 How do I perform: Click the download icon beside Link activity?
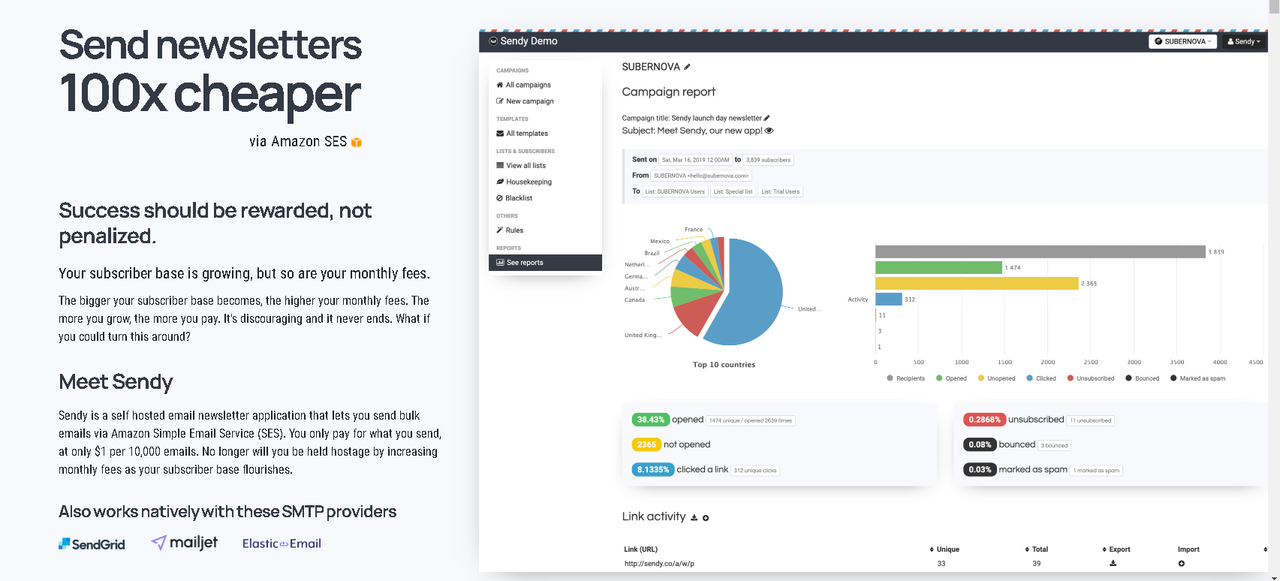click(694, 517)
